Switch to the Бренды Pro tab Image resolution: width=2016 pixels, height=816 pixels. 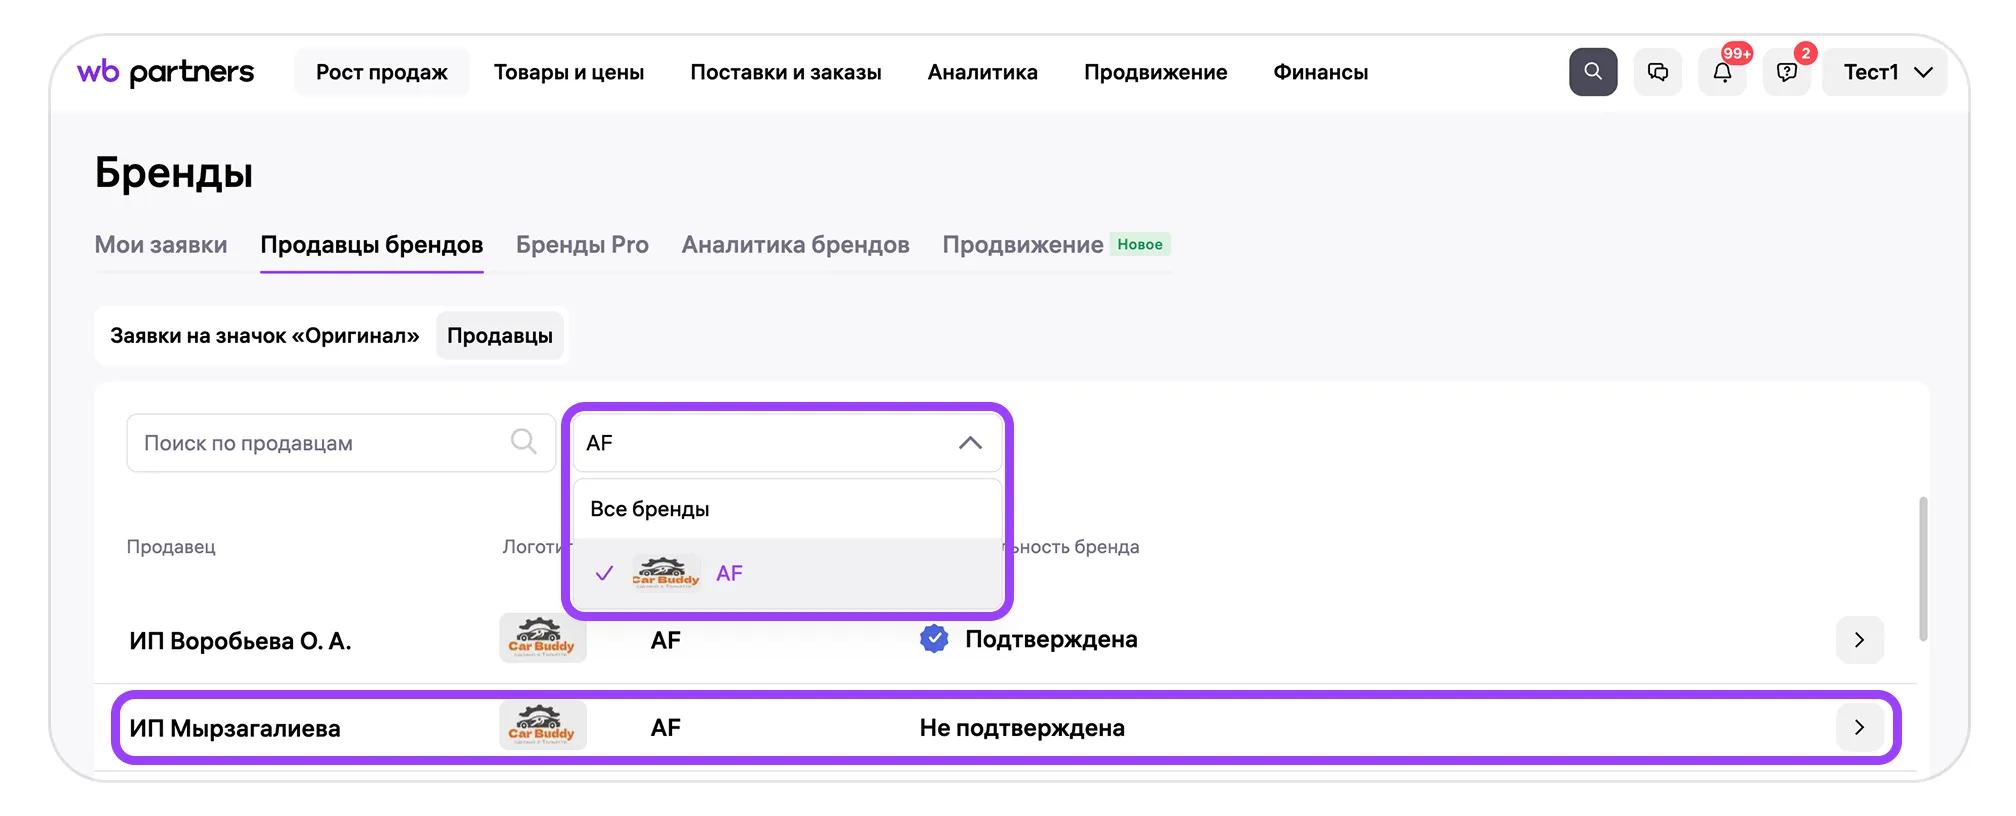tap(582, 245)
